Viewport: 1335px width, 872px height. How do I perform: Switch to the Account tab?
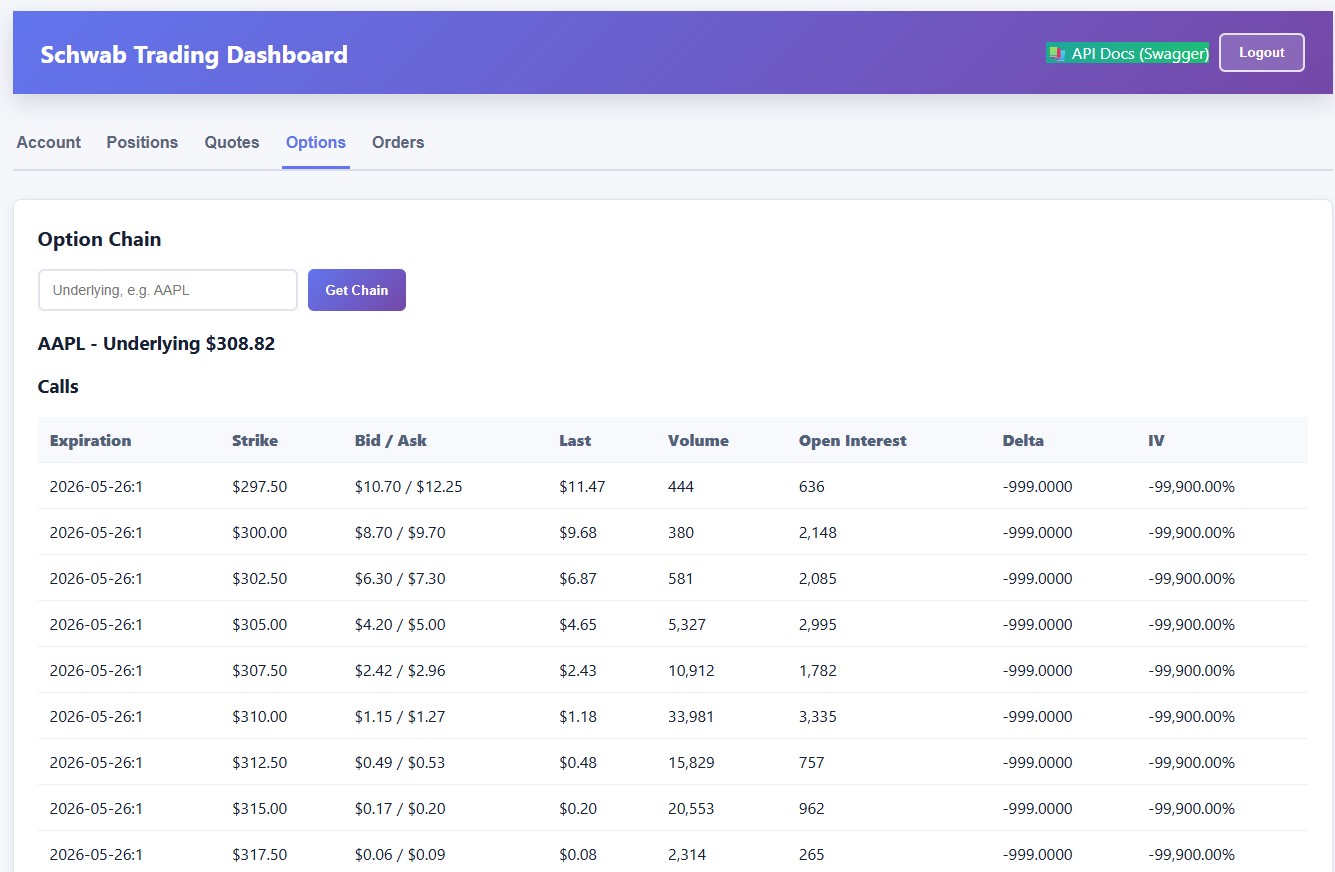click(49, 142)
